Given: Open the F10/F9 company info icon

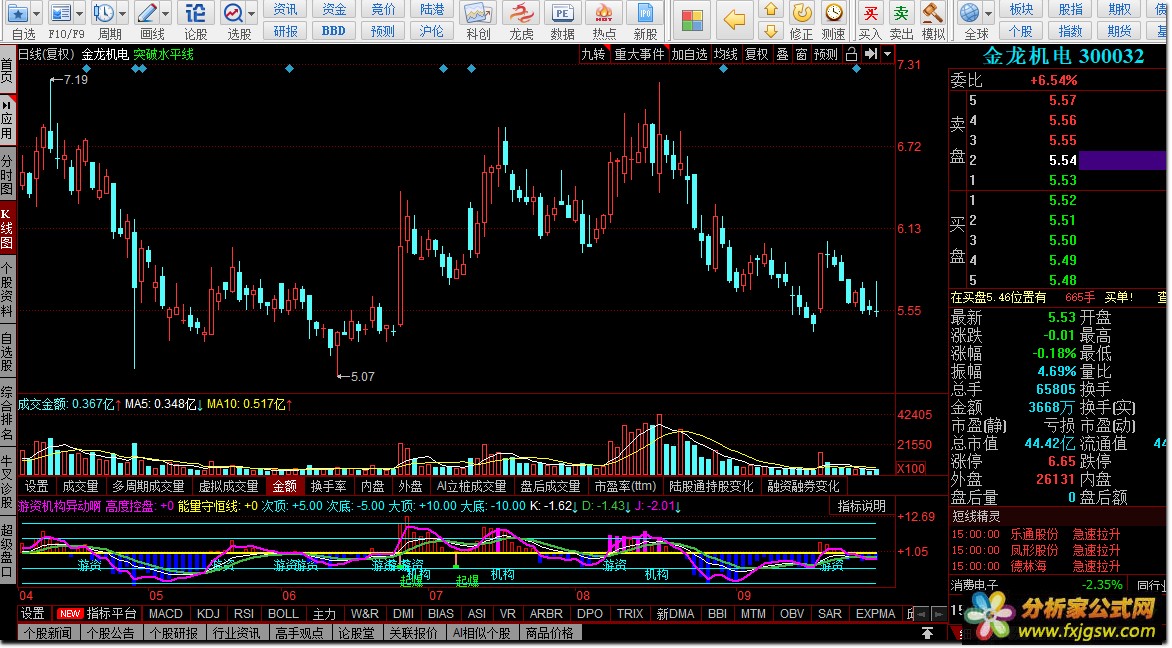Looking at the screenshot, I should click(61, 13).
